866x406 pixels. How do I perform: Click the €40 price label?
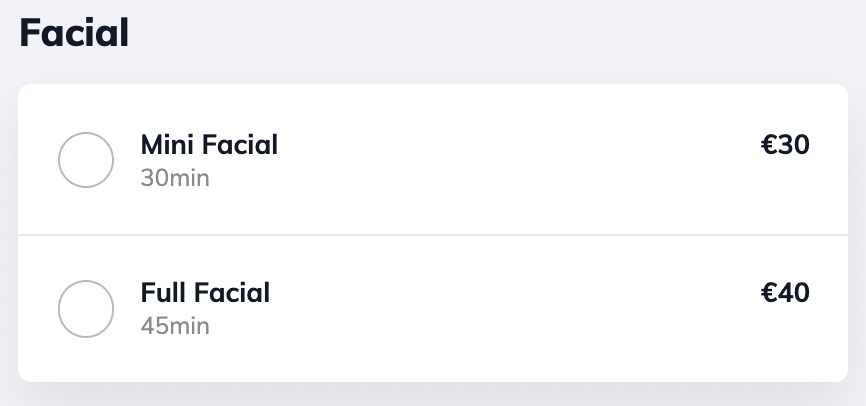785,293
